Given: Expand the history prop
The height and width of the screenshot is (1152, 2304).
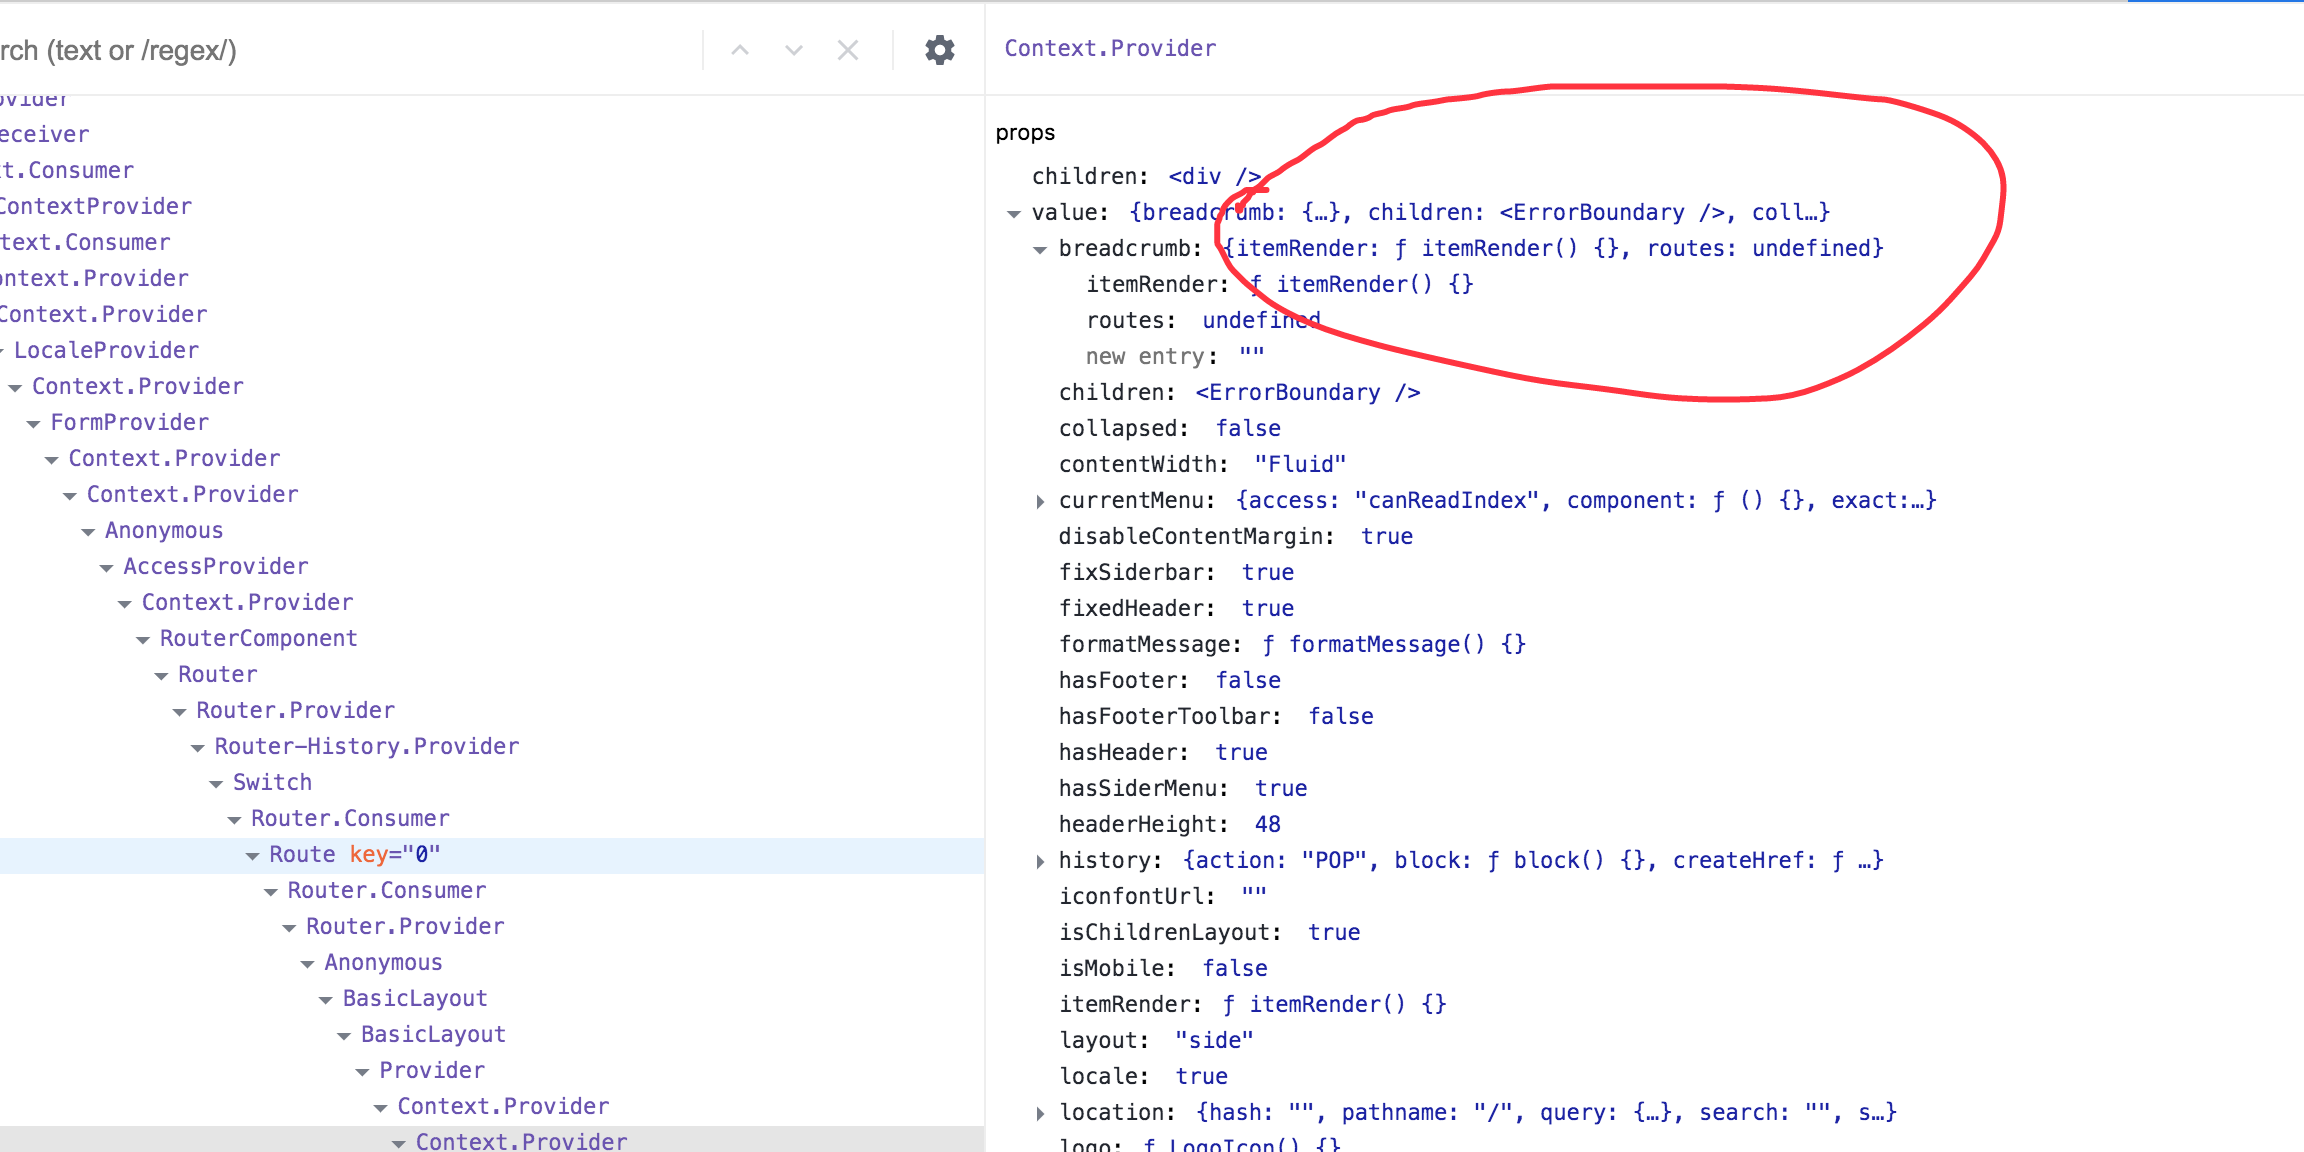Looking at the screenshot, I should click(x=1040, y=859).
